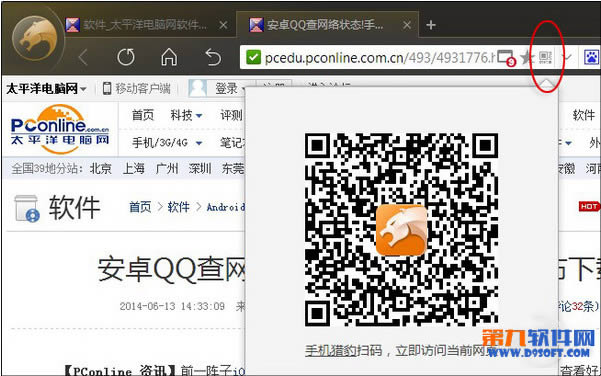
Task: Click the red HOT badge
Action: tap(589, 207)
